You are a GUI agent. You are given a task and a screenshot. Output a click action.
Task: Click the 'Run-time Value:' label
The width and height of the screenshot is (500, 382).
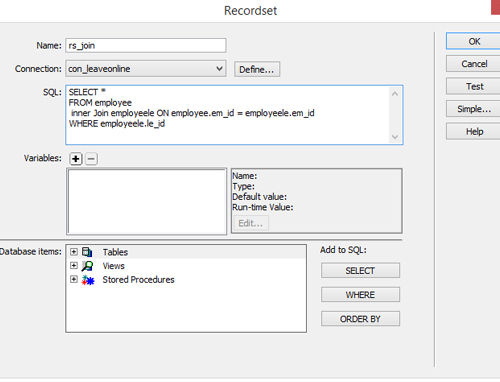263,207
